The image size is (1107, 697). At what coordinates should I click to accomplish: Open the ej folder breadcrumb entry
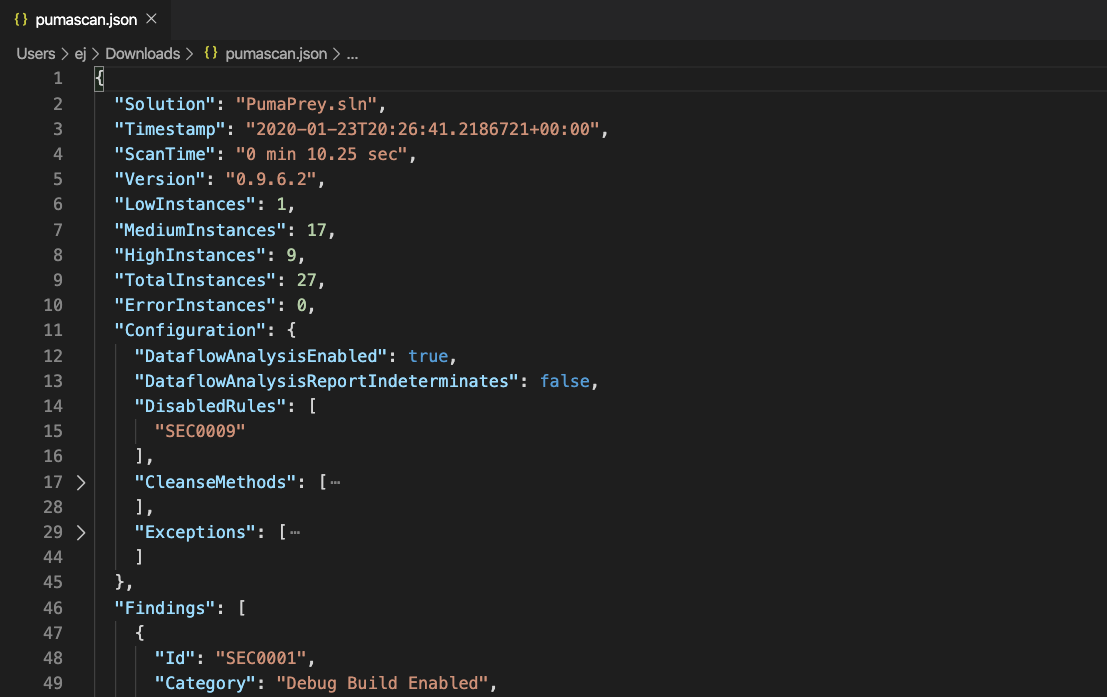[79, 53]
